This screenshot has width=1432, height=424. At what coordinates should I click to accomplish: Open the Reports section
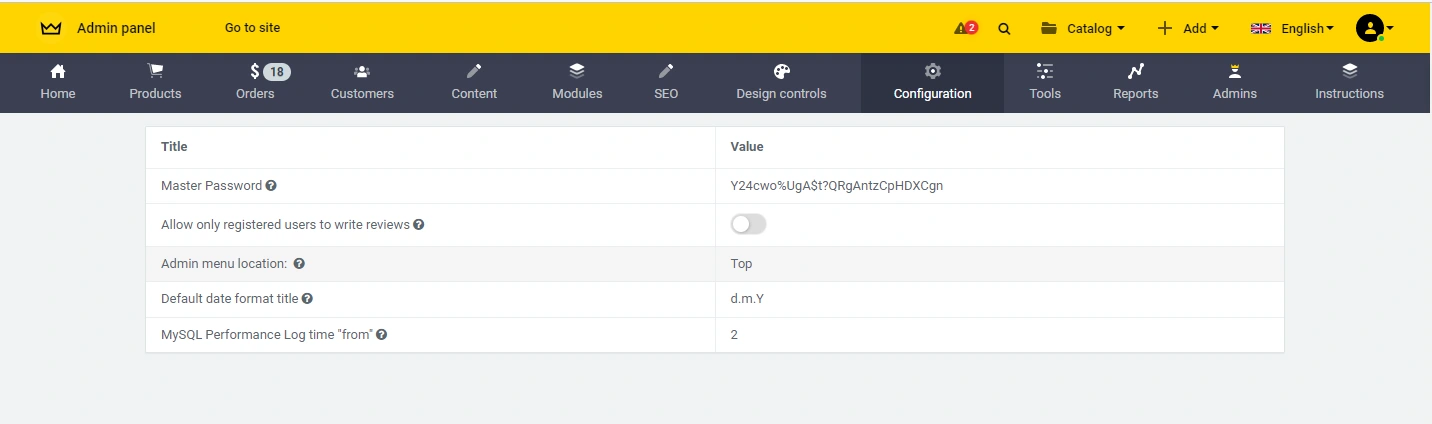[1135, 82]
